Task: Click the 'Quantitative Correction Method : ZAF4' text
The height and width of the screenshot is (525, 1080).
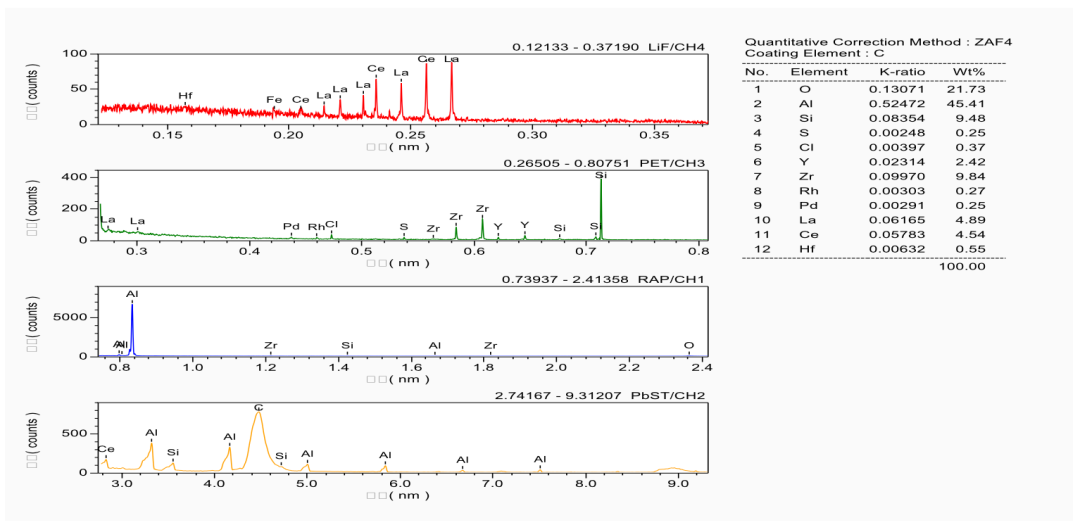Action: 879,43
